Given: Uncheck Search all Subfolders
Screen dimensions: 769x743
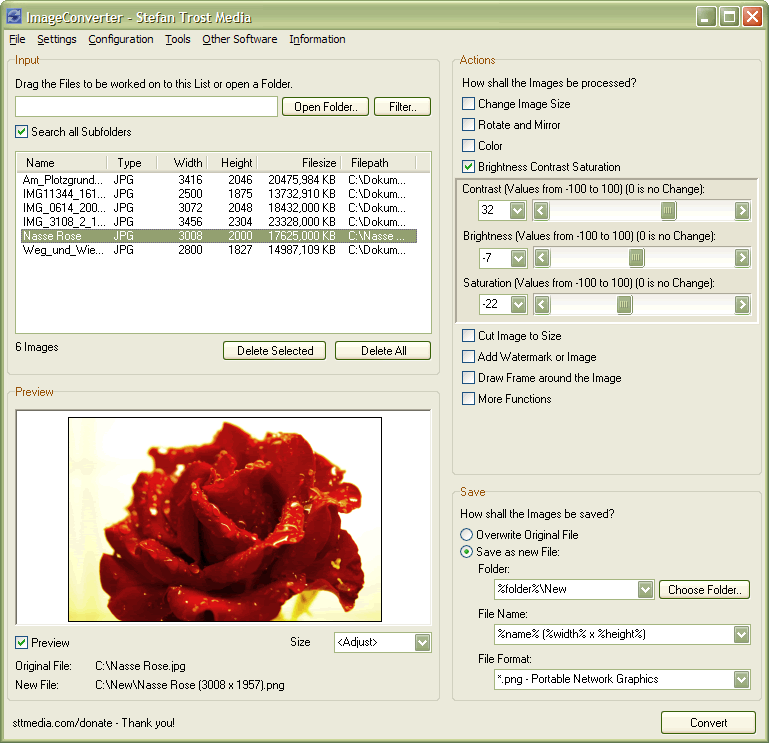Looking at the screenshot, I should 22,132.
